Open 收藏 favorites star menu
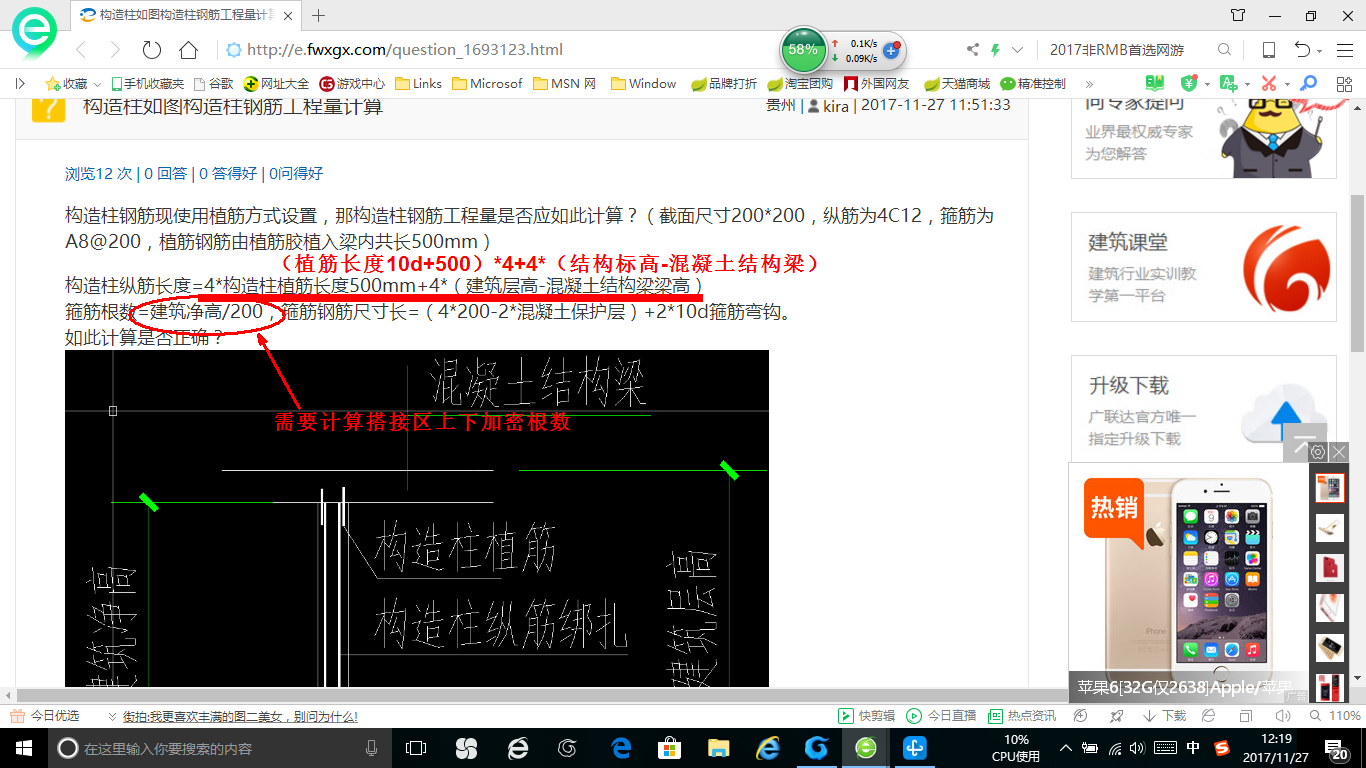1366x768 pixels. pyautogui.click(x=74, y=84)
